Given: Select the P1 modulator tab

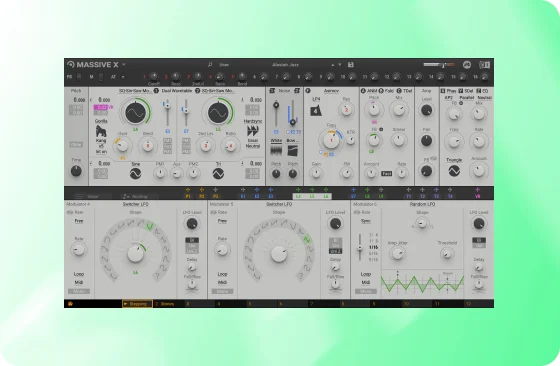Looking at the screenshot, I should click(x=188, y=196).
